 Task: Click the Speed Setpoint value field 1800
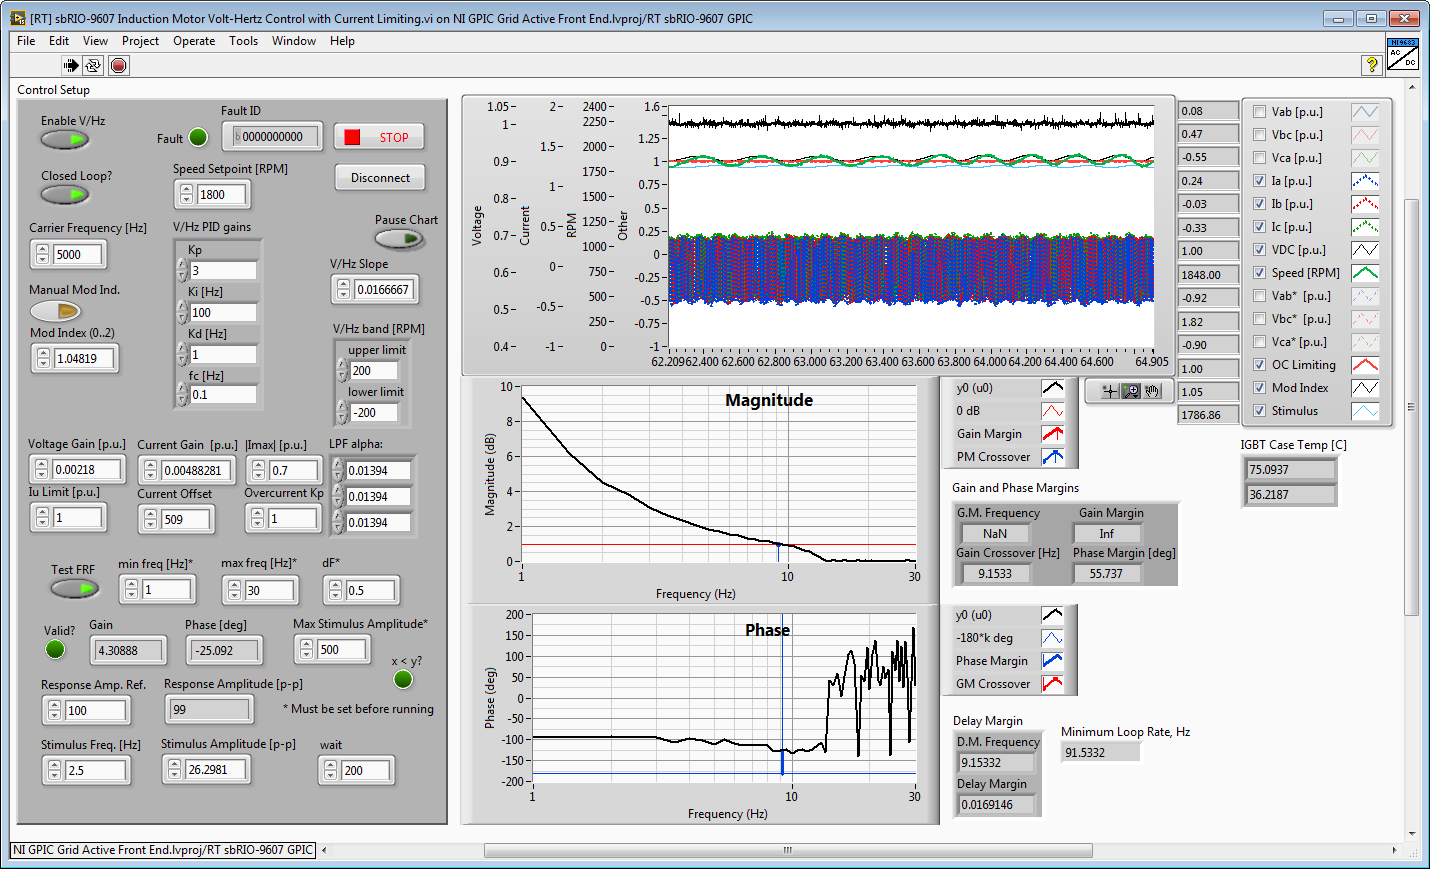pyautogui.click(x=224, y=195)
